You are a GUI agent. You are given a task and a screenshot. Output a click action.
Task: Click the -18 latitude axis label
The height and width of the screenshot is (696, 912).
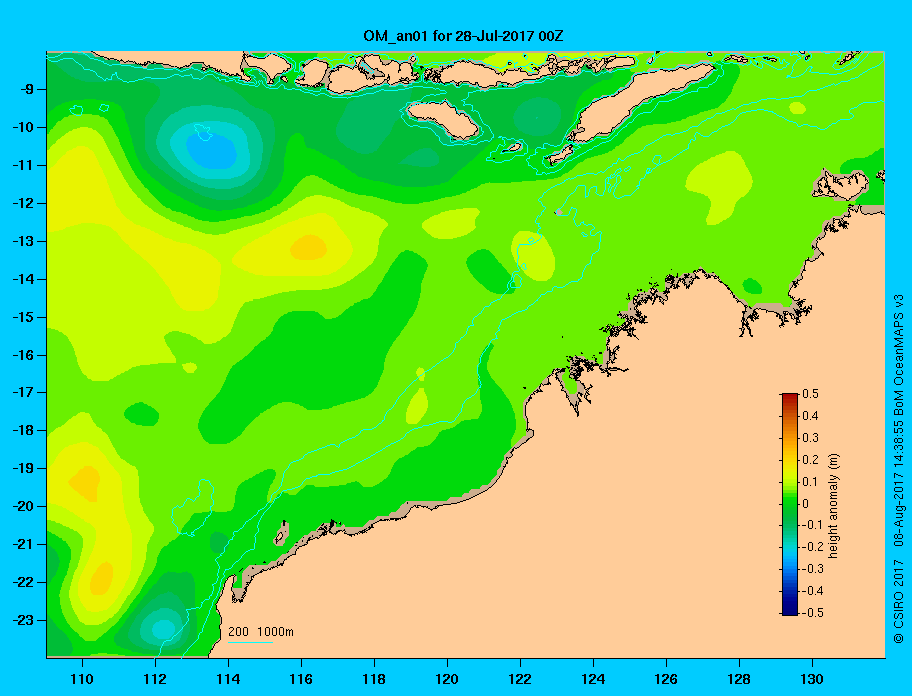23,430
